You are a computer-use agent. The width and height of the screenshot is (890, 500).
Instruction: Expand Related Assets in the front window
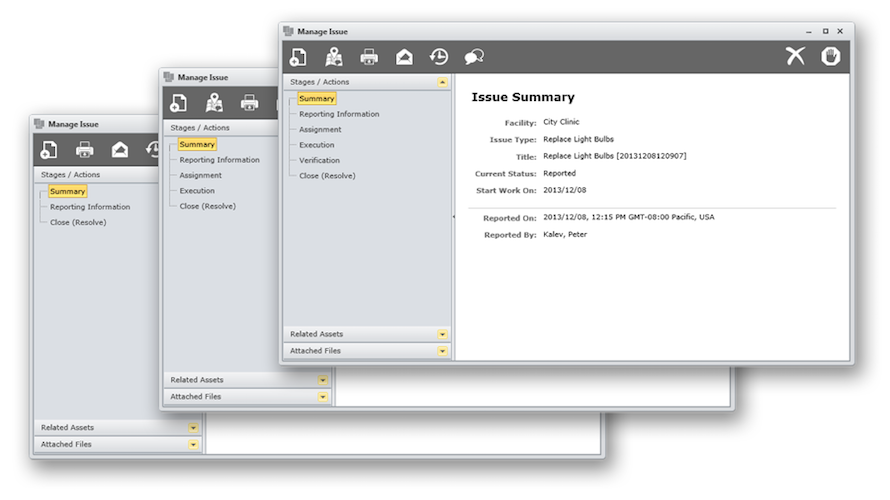[x=442, y=334]
